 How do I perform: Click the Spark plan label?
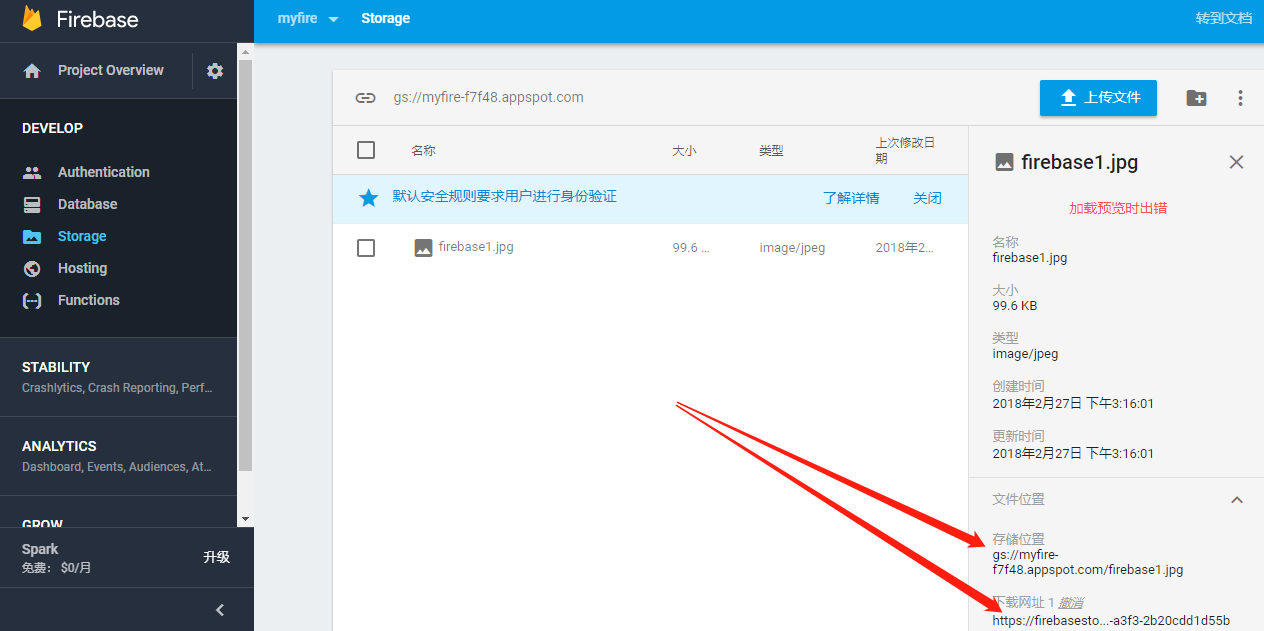coord(40,549)
